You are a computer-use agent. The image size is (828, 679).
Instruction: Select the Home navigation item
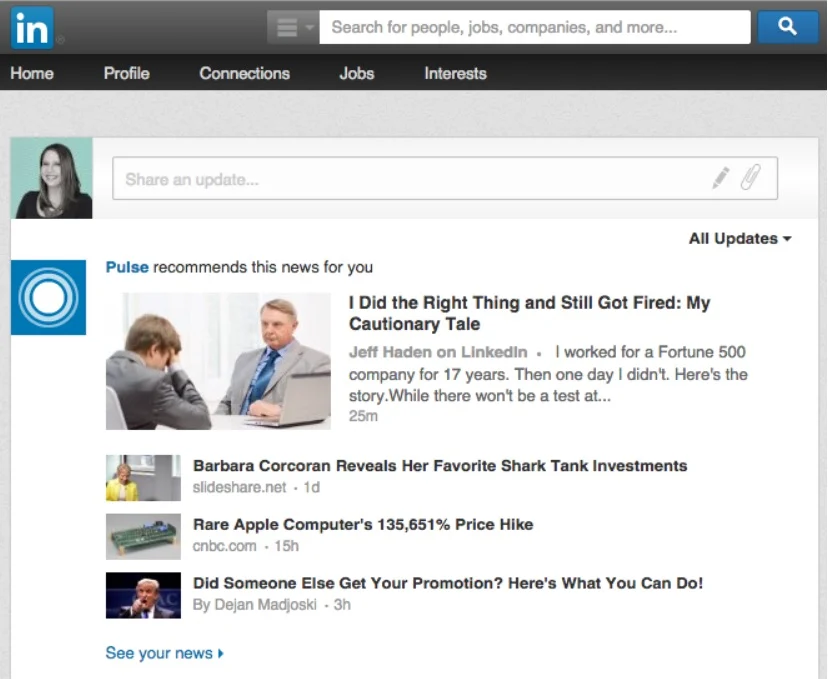[33, 73]
